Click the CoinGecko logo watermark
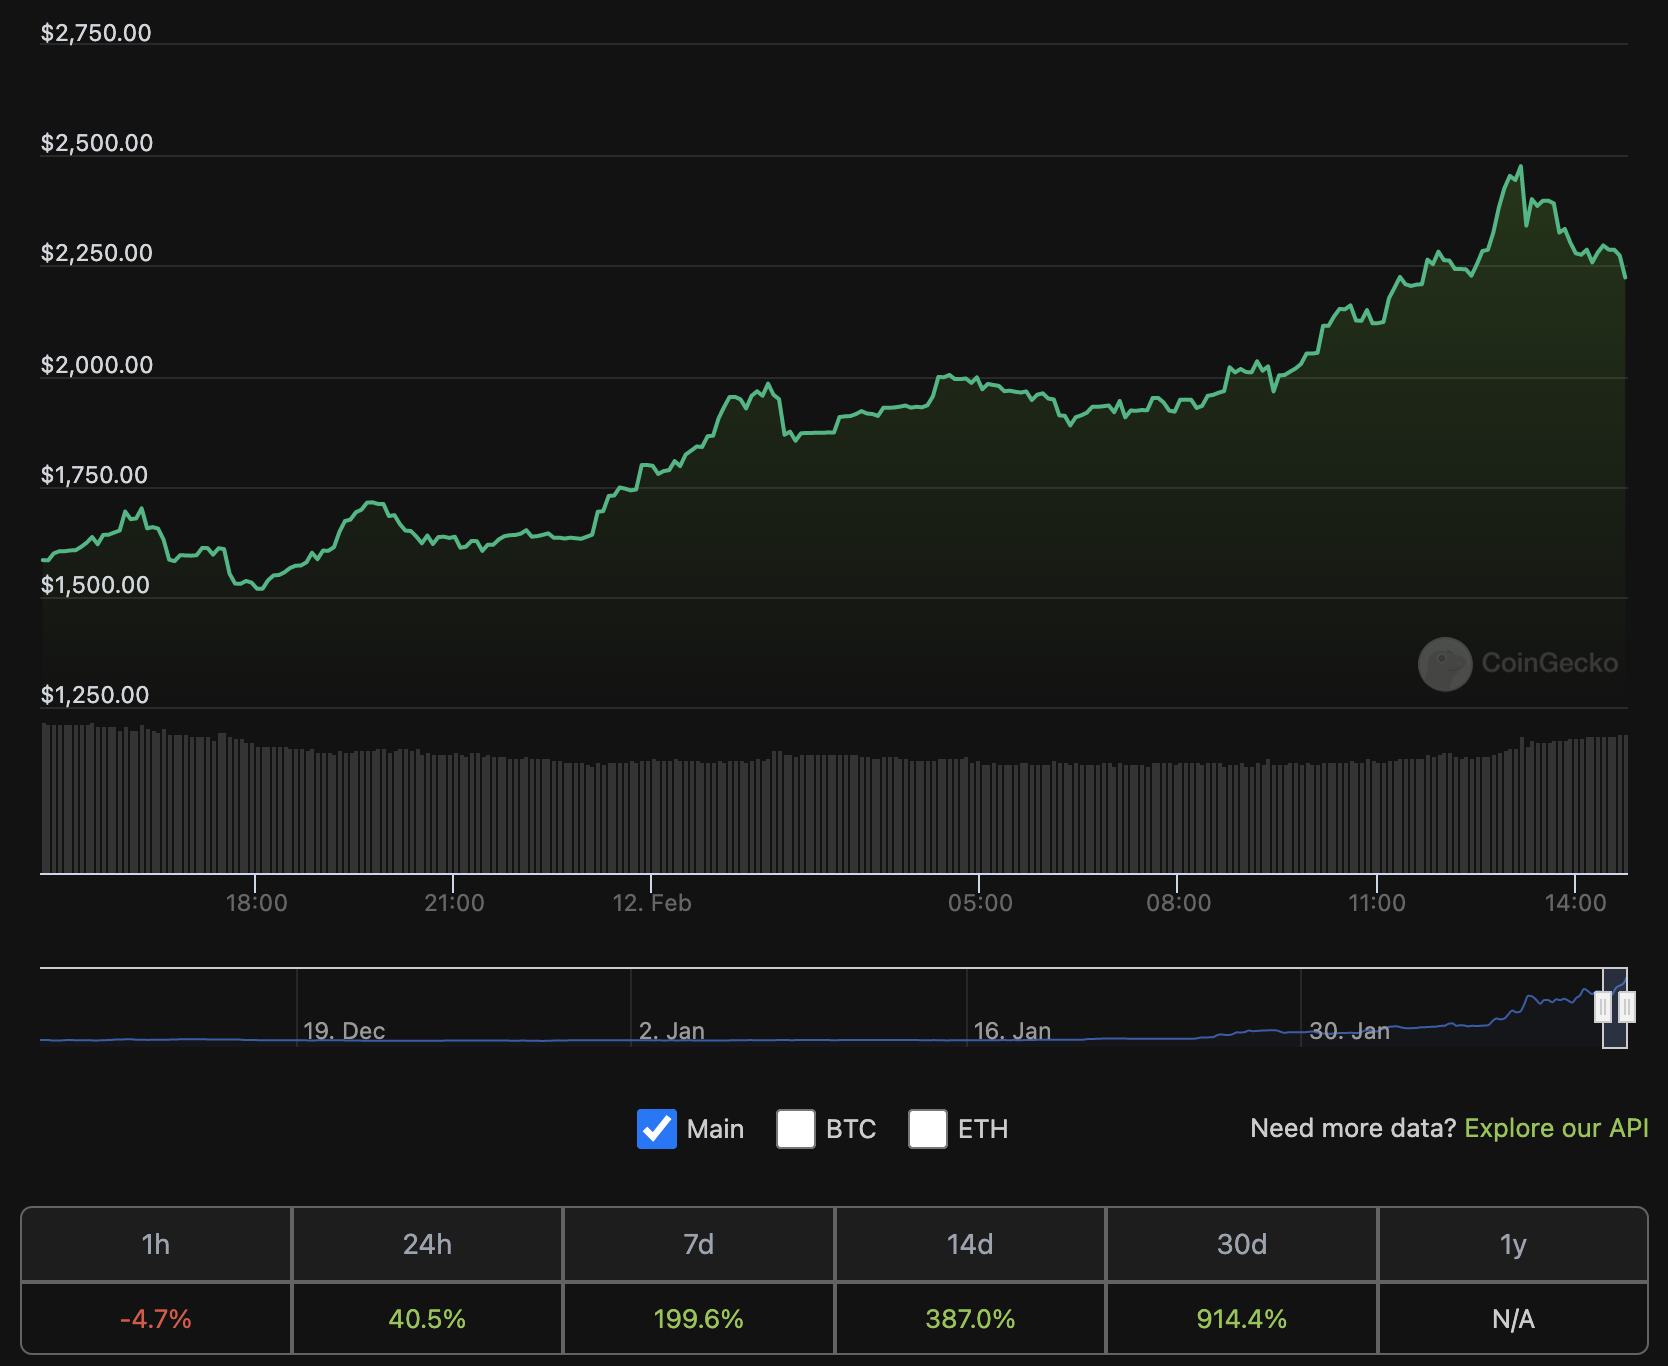 1518,663
